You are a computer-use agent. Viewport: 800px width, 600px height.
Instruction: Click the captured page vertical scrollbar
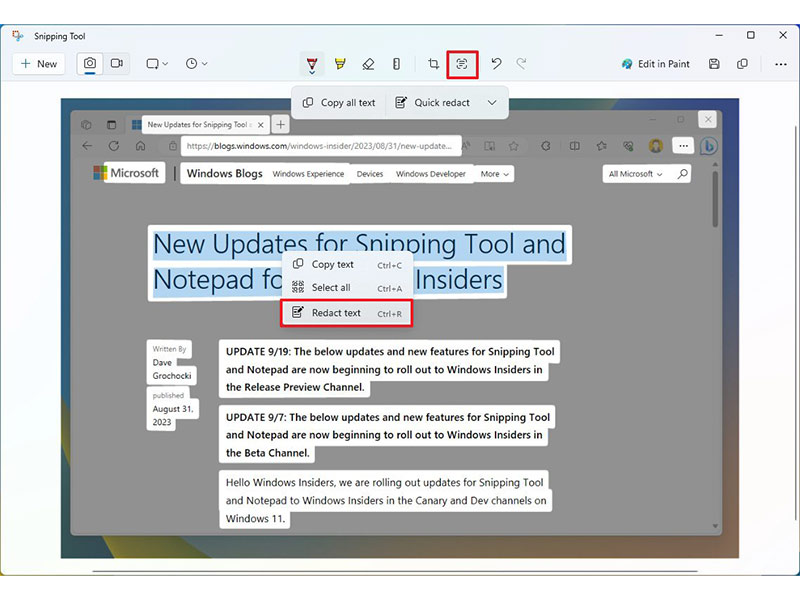(x=715, y=199)
